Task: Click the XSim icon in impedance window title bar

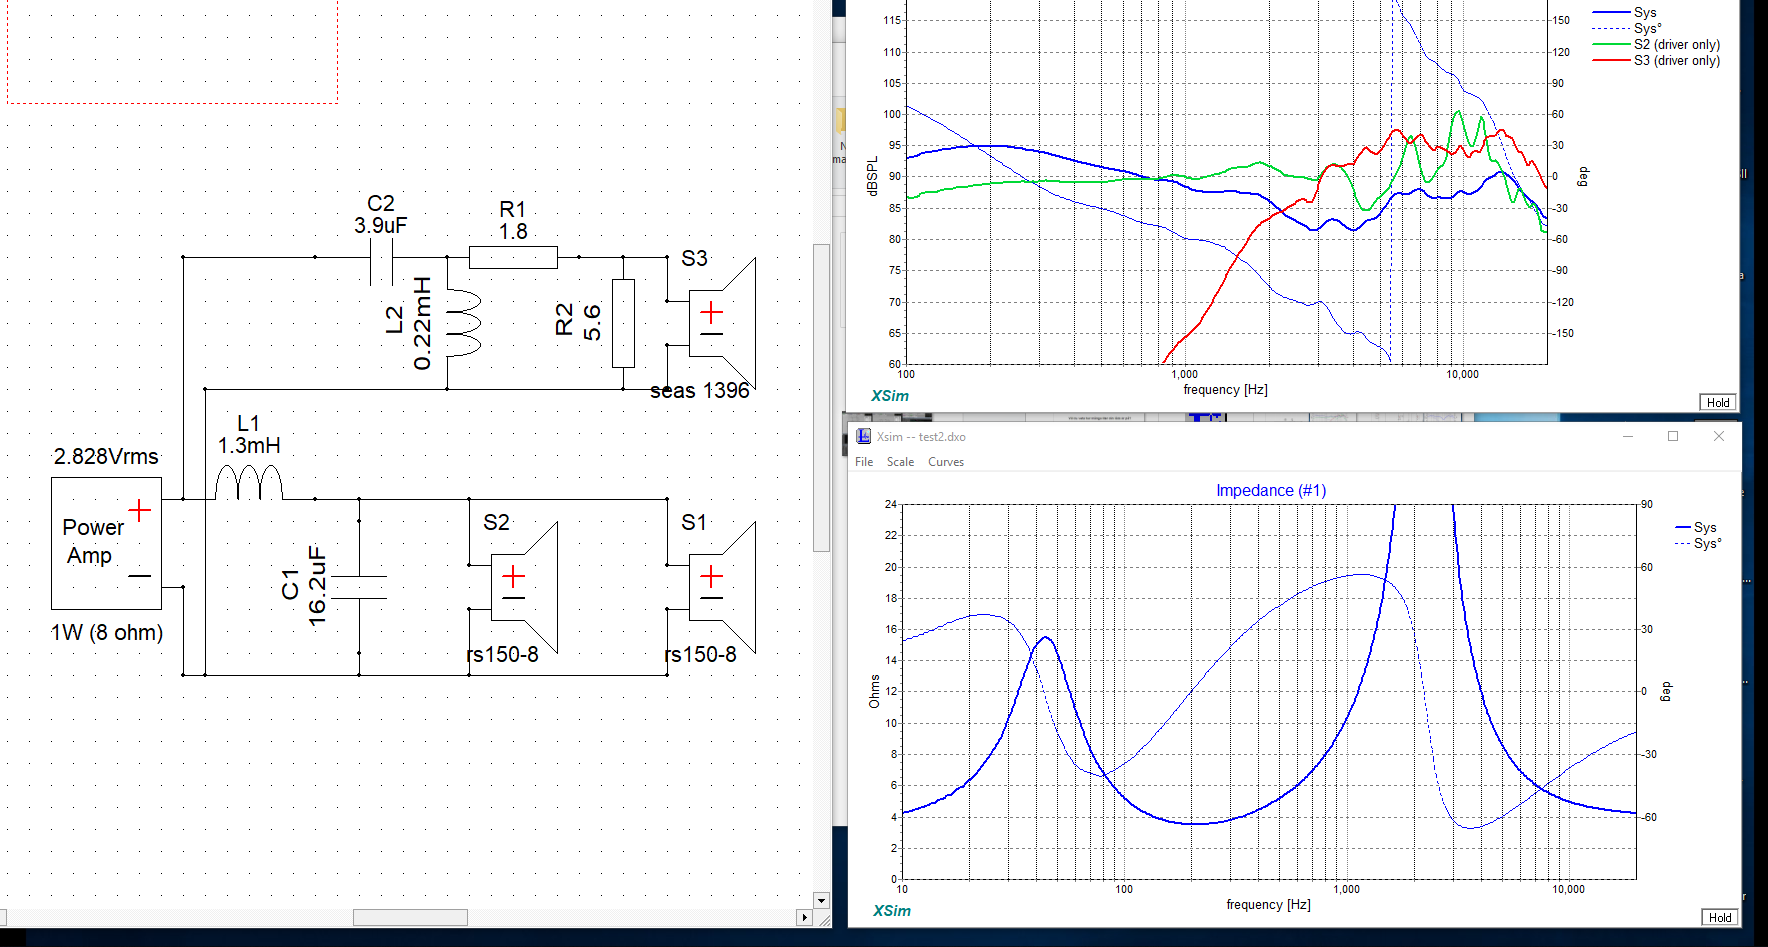Action: [x=863, y=436]
